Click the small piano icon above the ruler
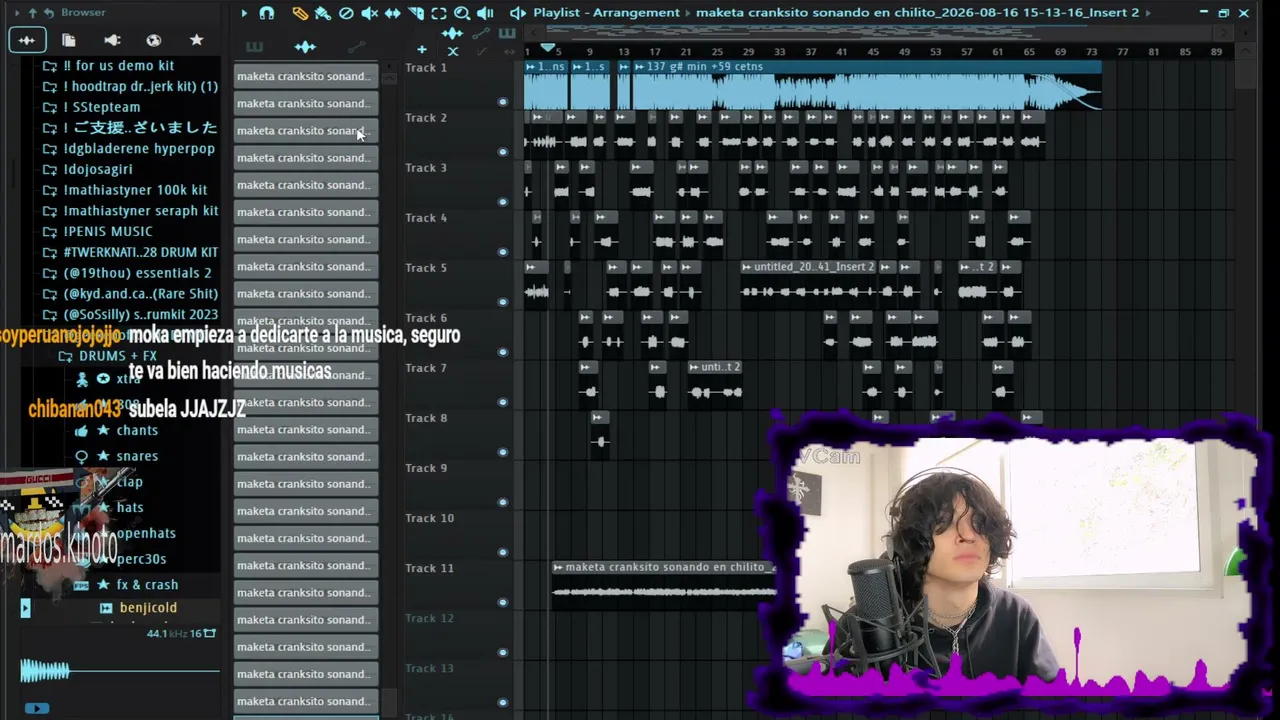 coord(507,34)
